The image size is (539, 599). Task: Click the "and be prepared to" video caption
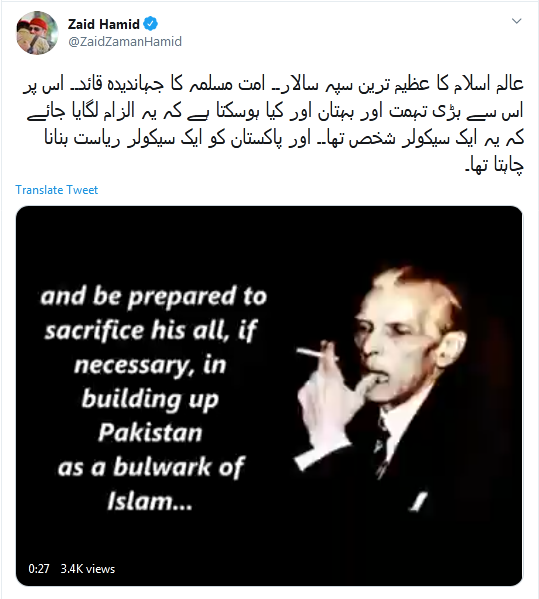click(x=154, y=297)
